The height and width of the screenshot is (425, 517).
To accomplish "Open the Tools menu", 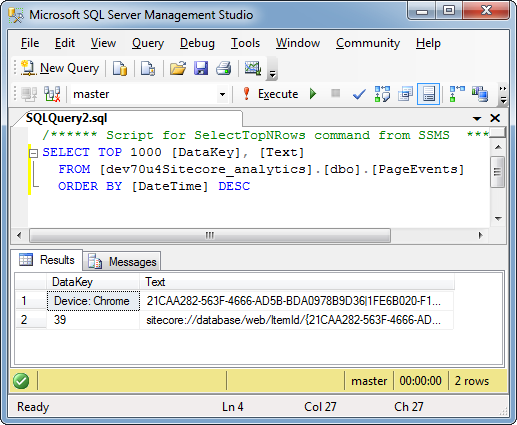I will (245, 43).
